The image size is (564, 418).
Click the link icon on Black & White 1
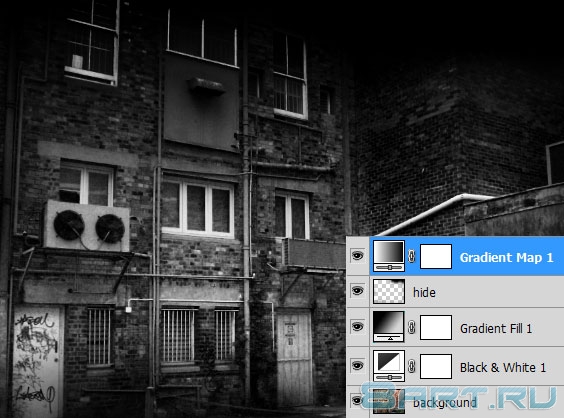[412, 367]
